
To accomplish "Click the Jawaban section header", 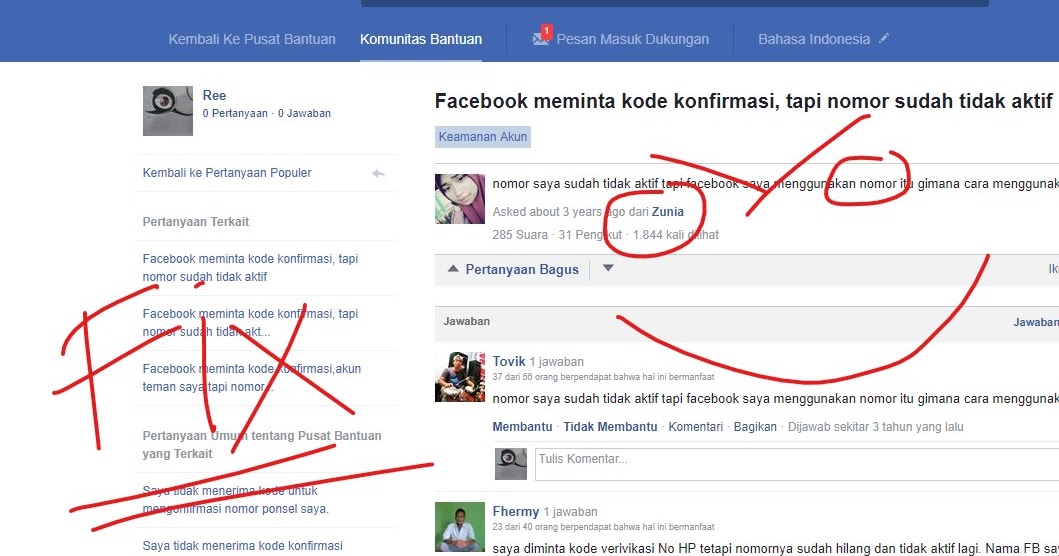I will pyautogui.click(x=467, y=322).
